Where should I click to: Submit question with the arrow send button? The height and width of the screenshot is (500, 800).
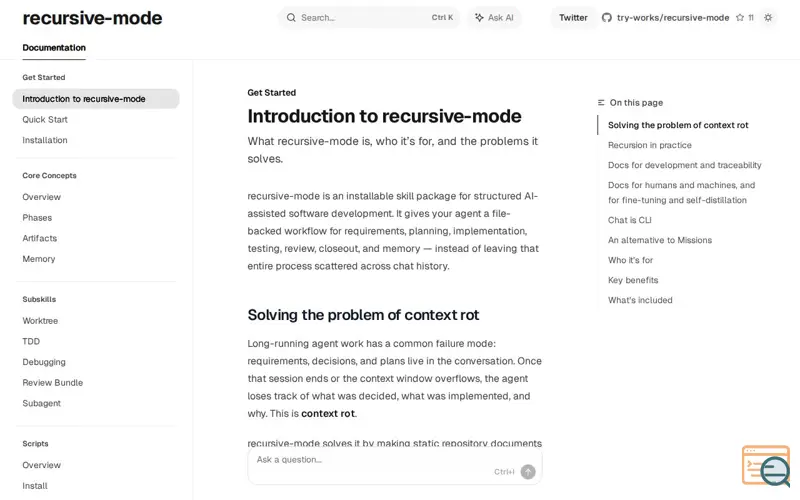528,471
